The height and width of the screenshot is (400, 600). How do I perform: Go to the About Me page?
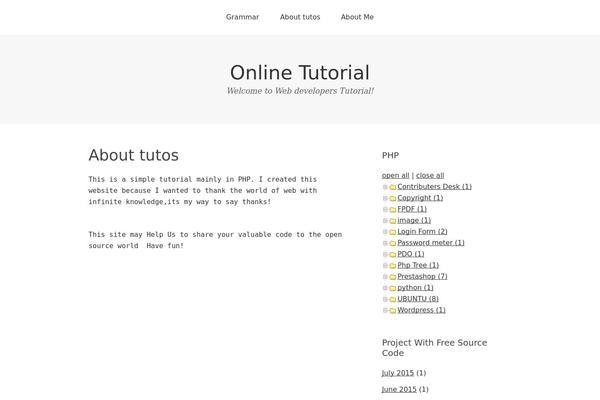coord(357,17)
